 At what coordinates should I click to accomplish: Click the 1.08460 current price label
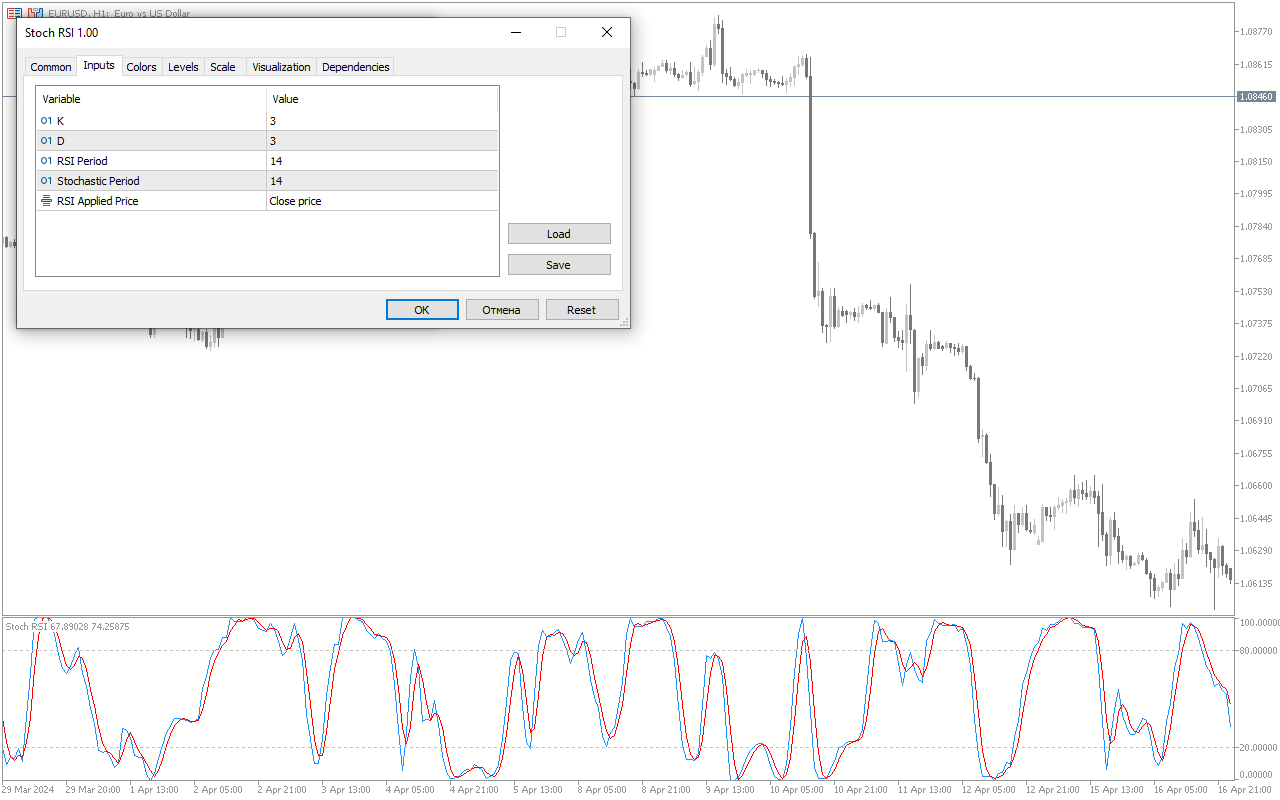pyautogui.click(x=1256, y=97)
